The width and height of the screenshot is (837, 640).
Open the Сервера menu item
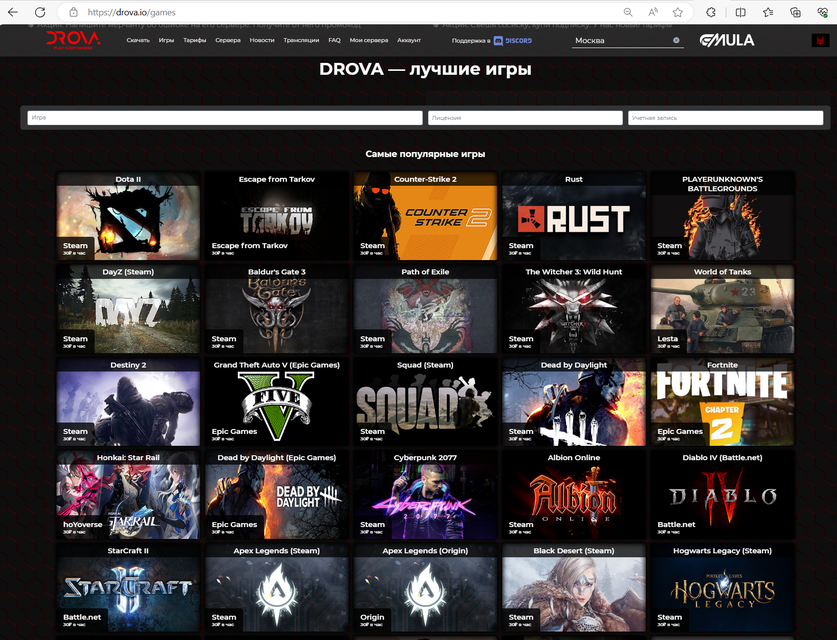tap(228, 41)
